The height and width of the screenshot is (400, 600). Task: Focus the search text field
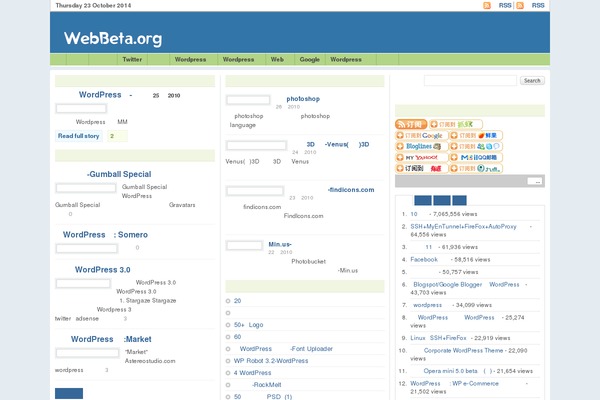pos(470,80)
